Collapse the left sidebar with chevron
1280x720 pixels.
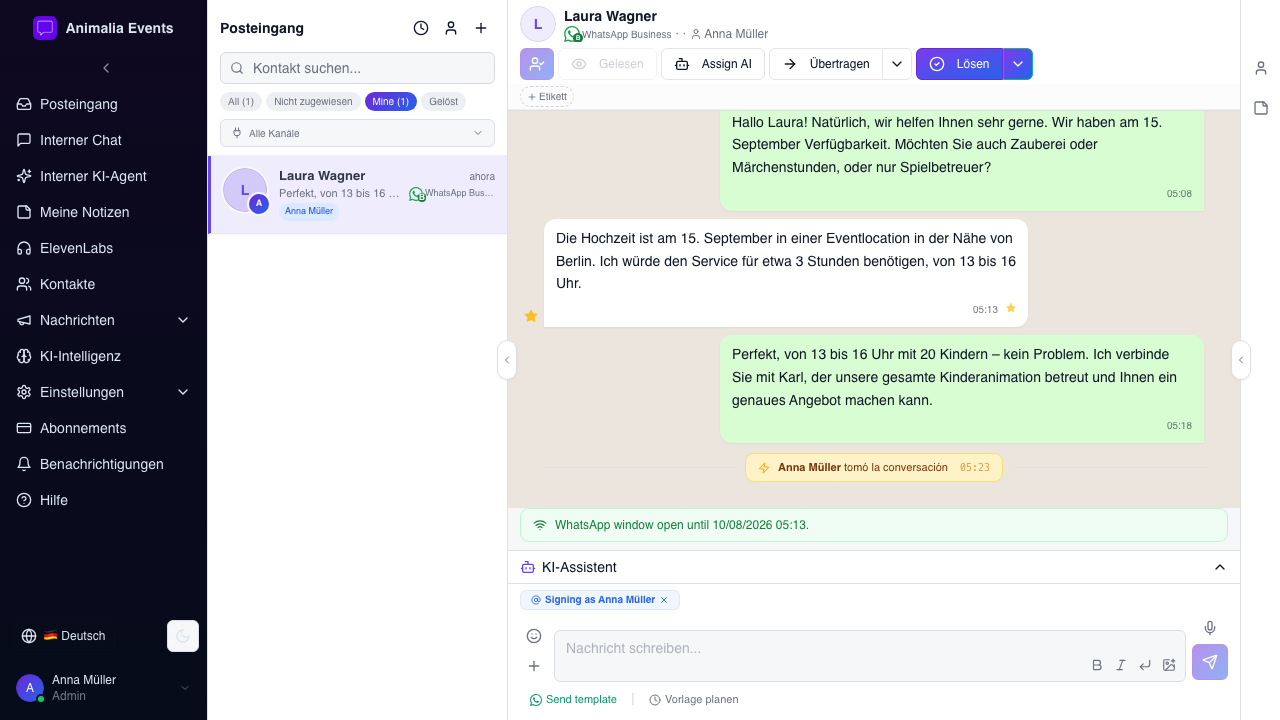pyautogui.click(x=106, y=68)
